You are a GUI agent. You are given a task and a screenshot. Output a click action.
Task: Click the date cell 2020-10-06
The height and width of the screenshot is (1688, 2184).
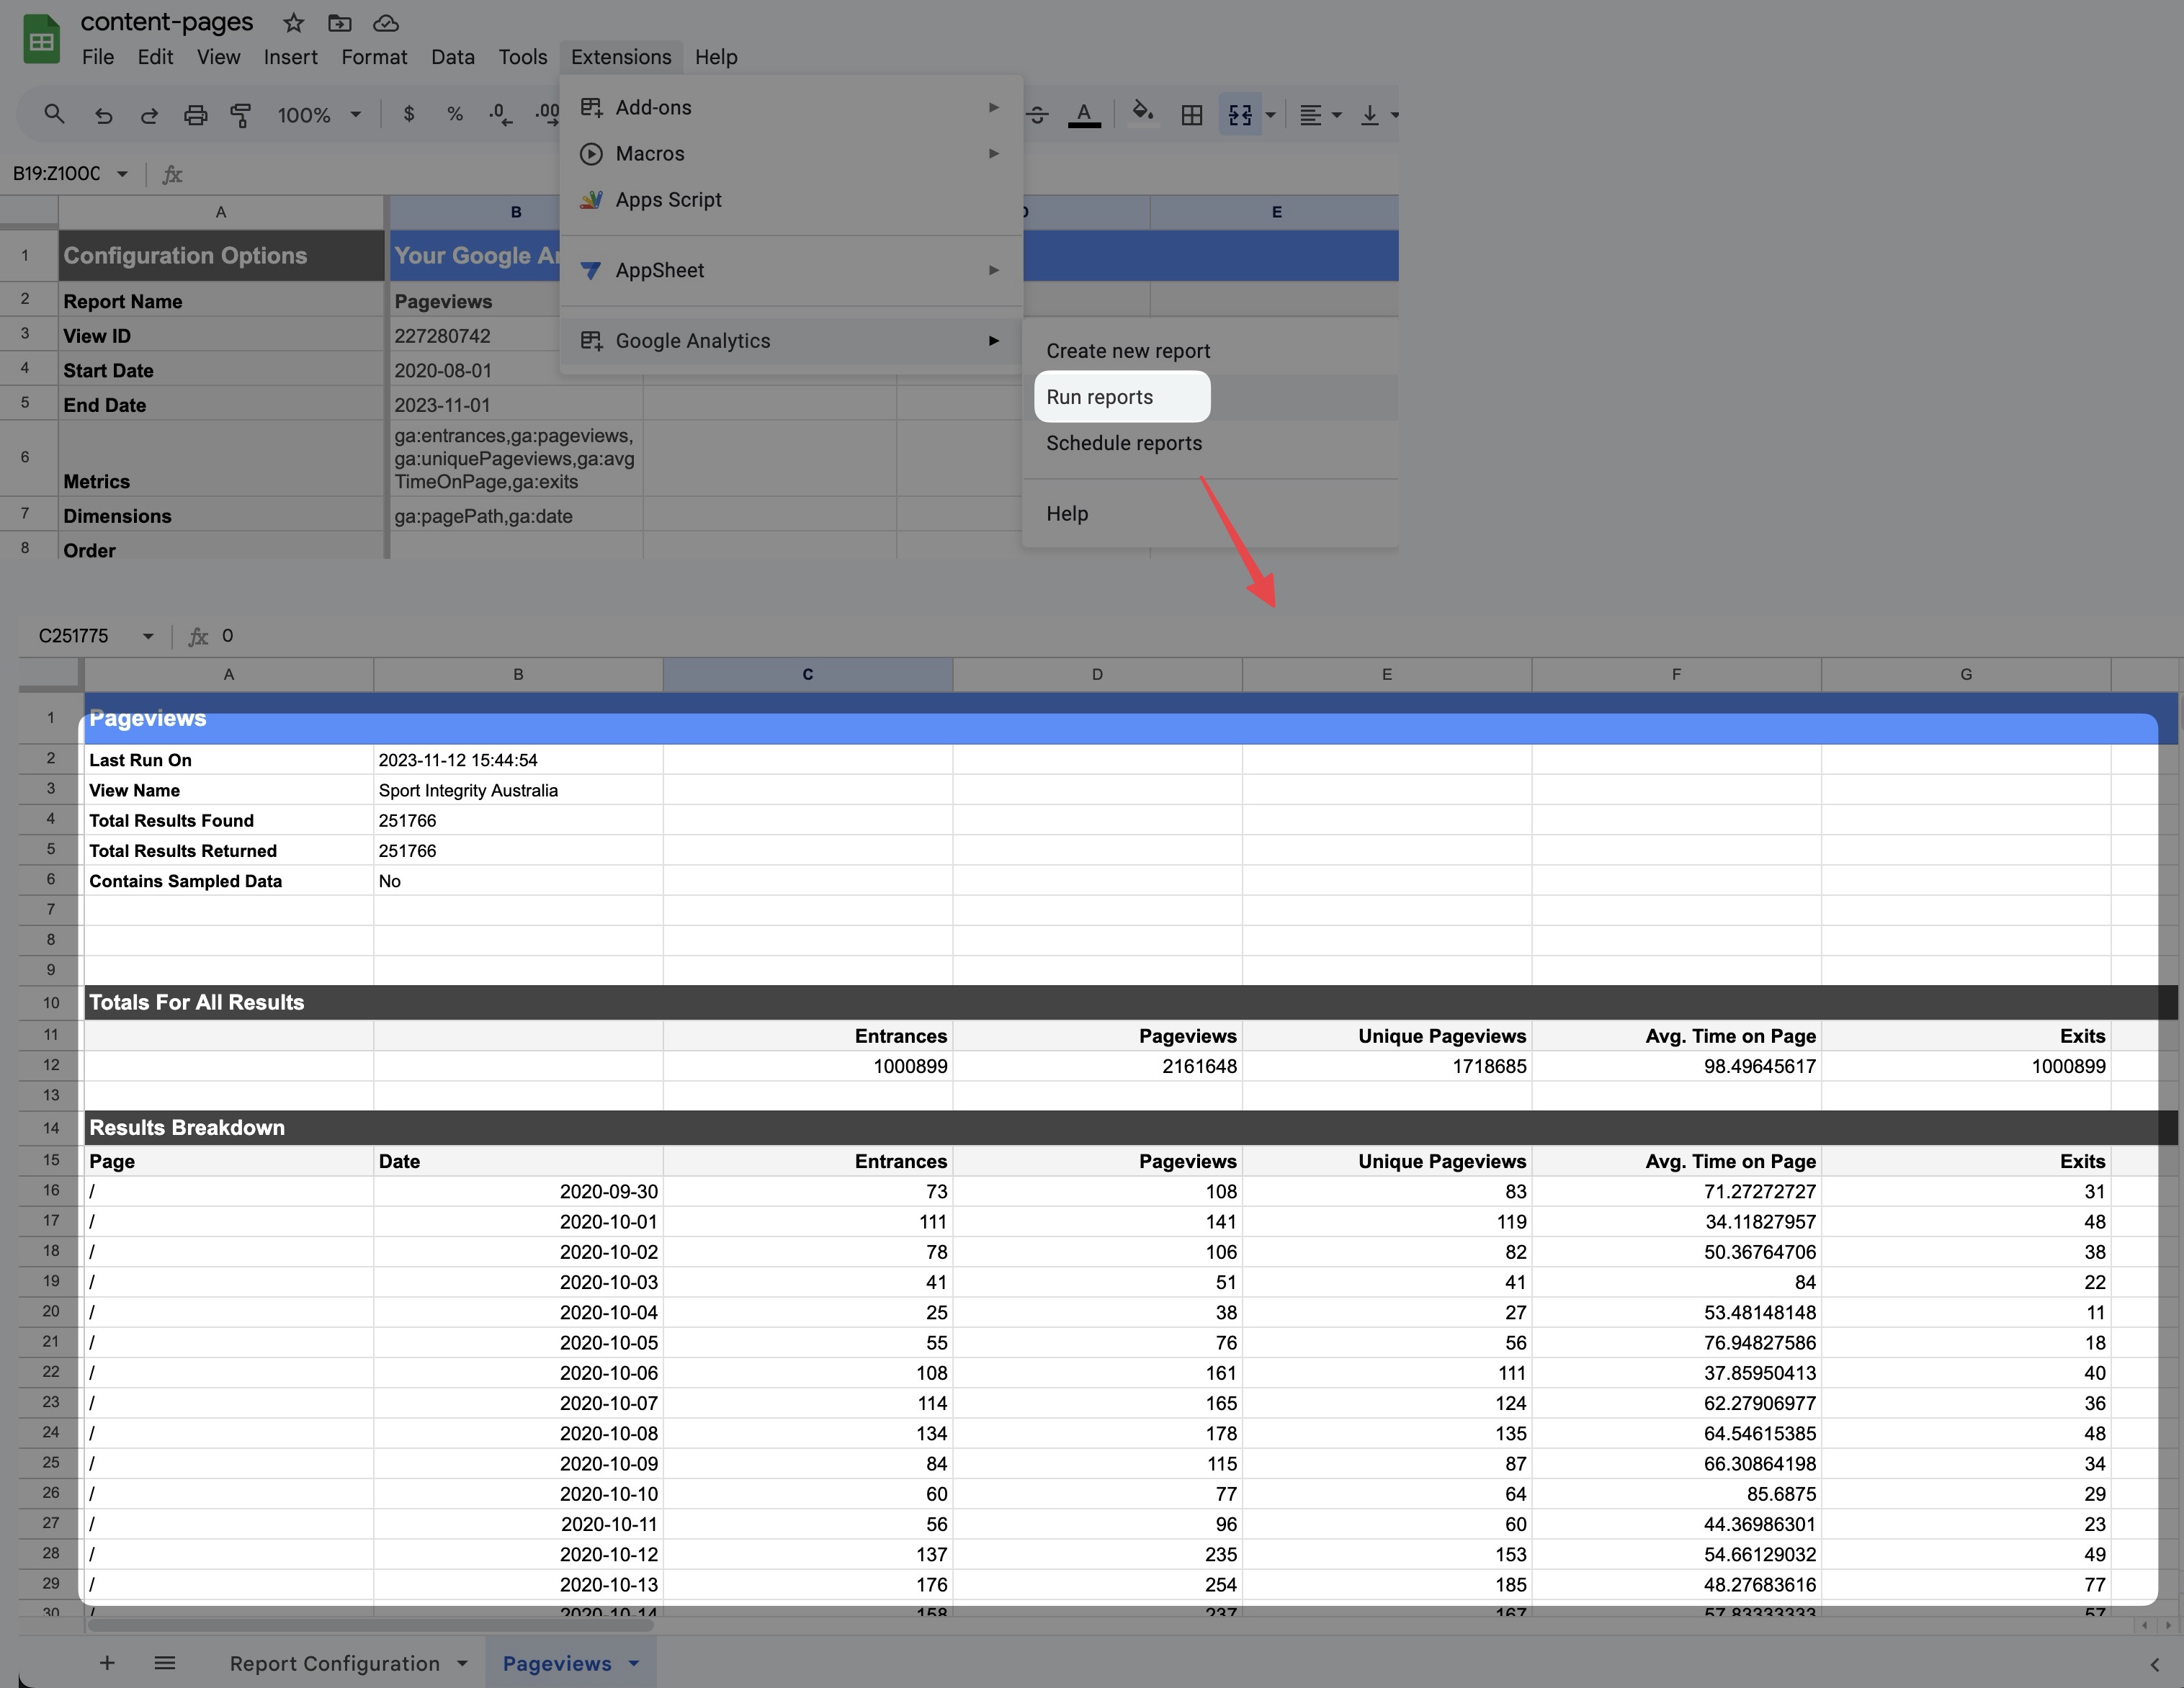coord(518,1373)
